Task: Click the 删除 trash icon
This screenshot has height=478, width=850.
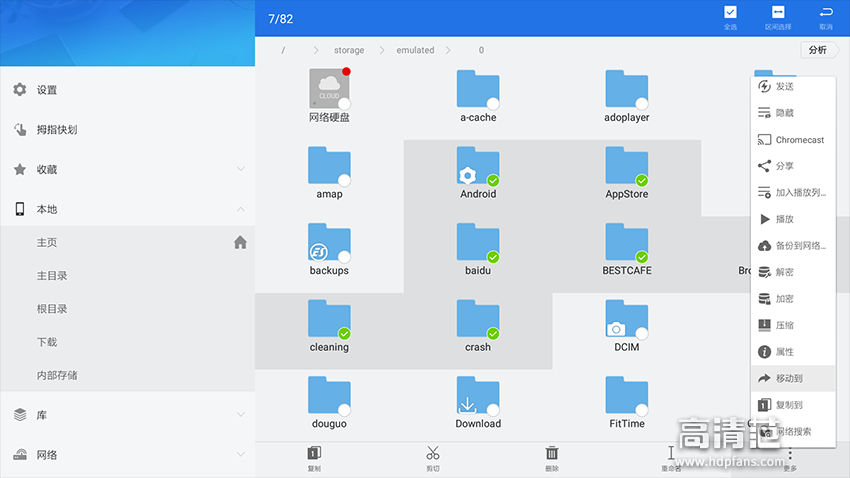Action: pyautogui.click(x=552, y=453)
